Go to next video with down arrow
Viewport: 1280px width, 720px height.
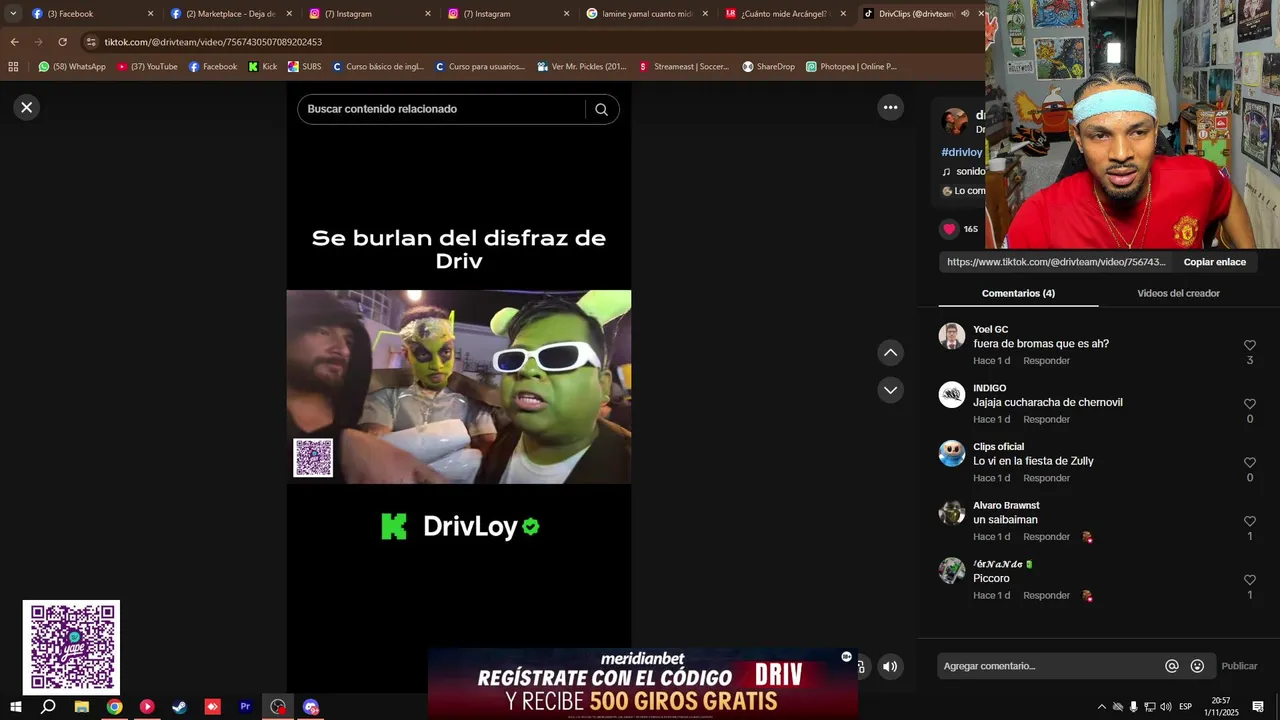[x=890, y=390]
